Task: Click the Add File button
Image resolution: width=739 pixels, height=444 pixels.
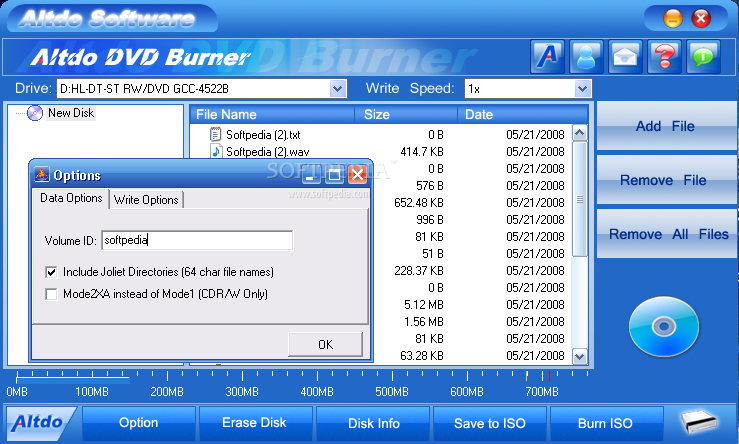Action: 666,126
